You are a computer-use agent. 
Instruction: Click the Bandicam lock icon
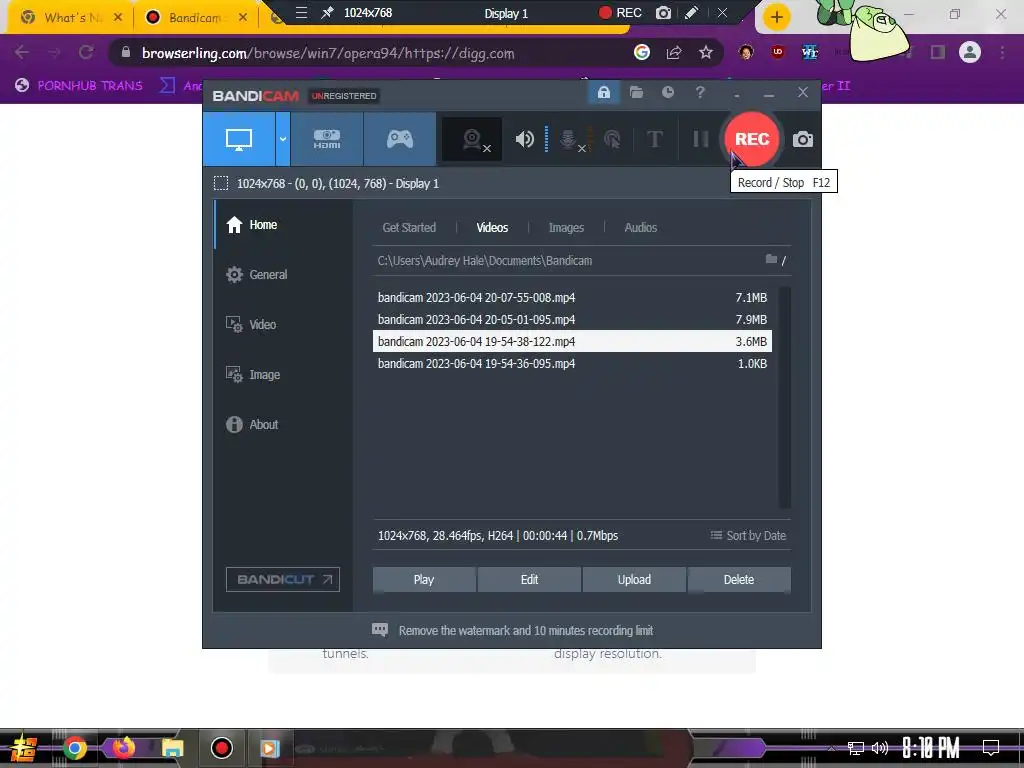pyautogui.click(x=604, y=93)
